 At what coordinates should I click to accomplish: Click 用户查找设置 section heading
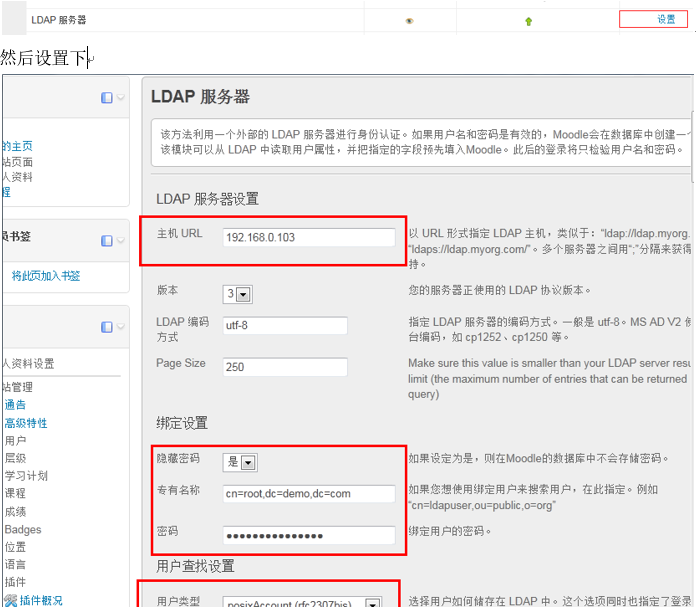tap(195, 566)
